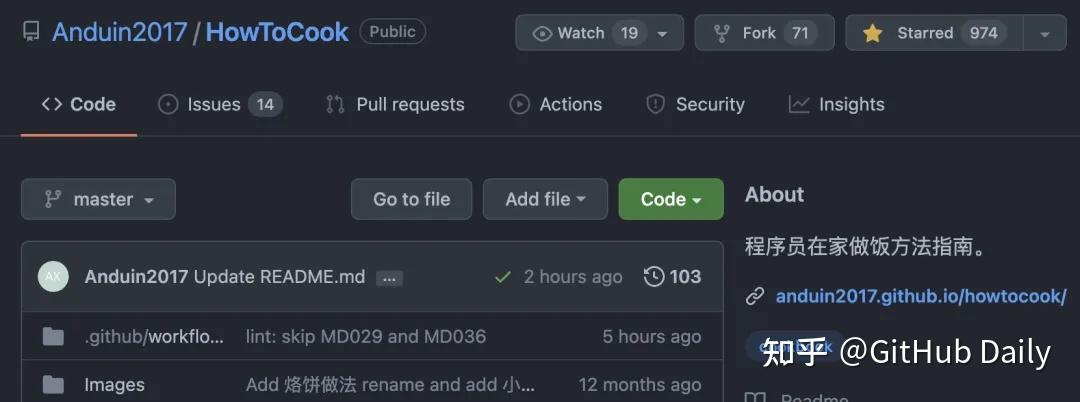Screen dimensions: 1080x402
Task: Open the green Code dropdown
Action: [672, 199]
